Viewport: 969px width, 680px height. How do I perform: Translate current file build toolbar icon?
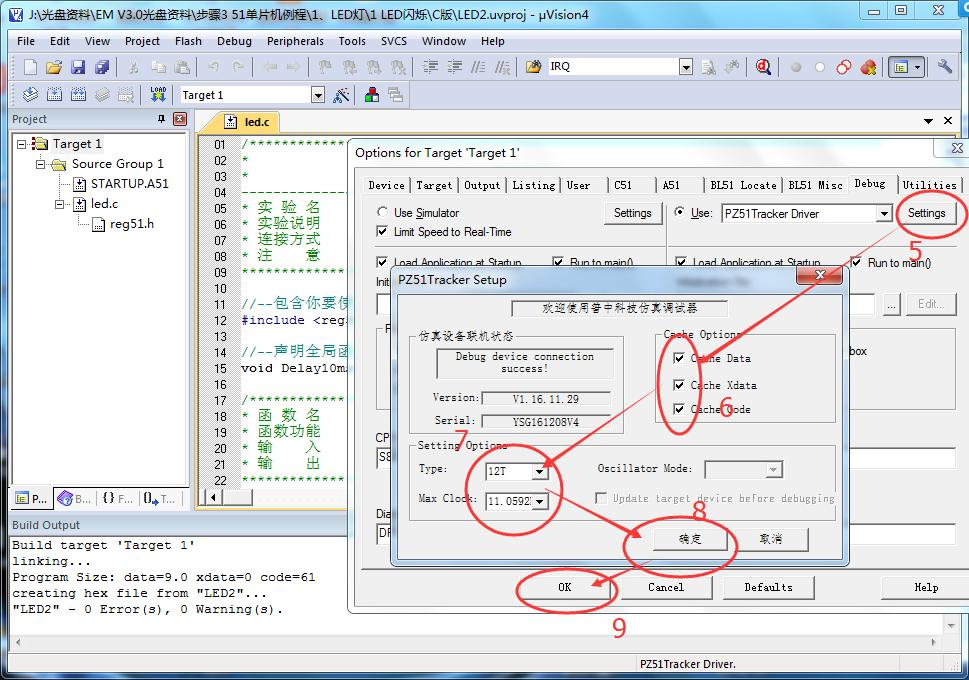tap(30, 95)
